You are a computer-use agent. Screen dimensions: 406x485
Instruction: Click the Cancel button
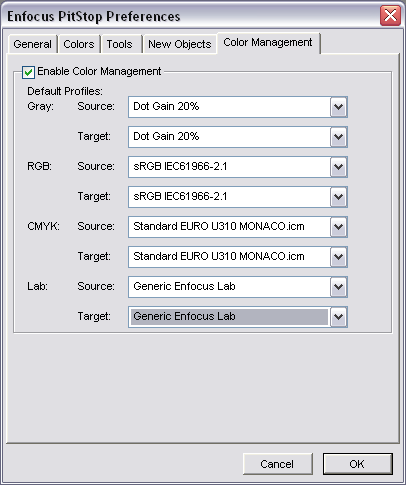pos(277,464)
